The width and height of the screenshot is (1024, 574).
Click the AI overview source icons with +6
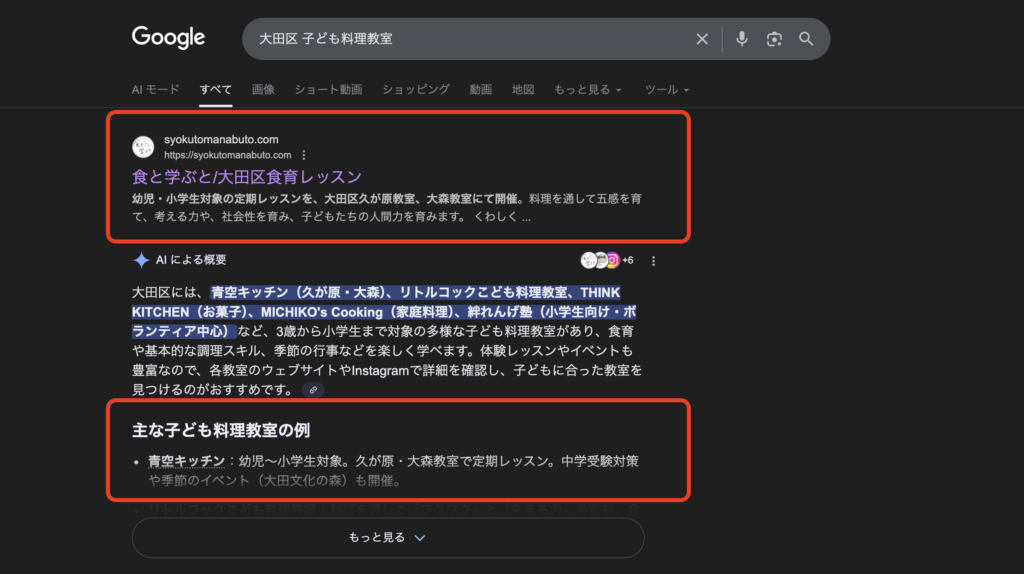point(606,261)
